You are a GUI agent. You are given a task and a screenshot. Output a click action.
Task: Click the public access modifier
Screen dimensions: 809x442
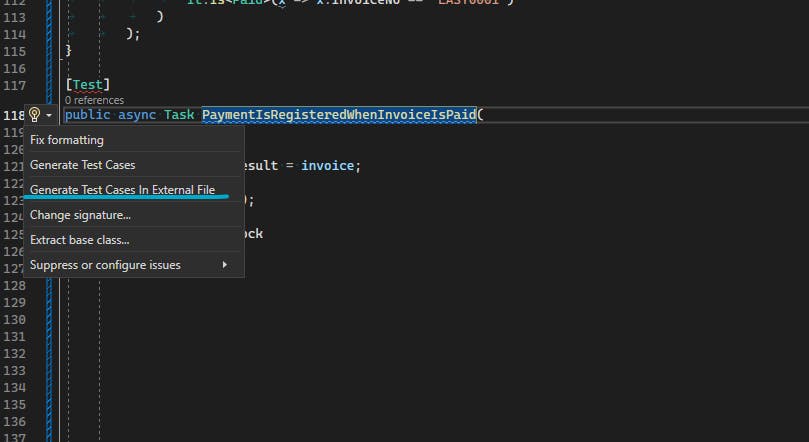[88, 115]
